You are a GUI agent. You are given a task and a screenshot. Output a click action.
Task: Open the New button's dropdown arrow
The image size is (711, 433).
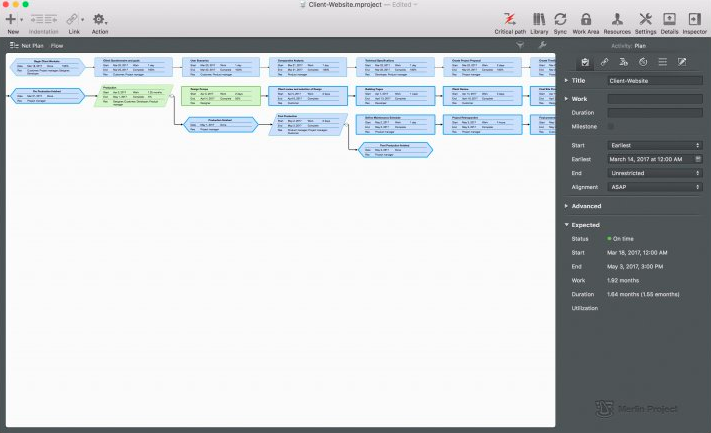21,20
